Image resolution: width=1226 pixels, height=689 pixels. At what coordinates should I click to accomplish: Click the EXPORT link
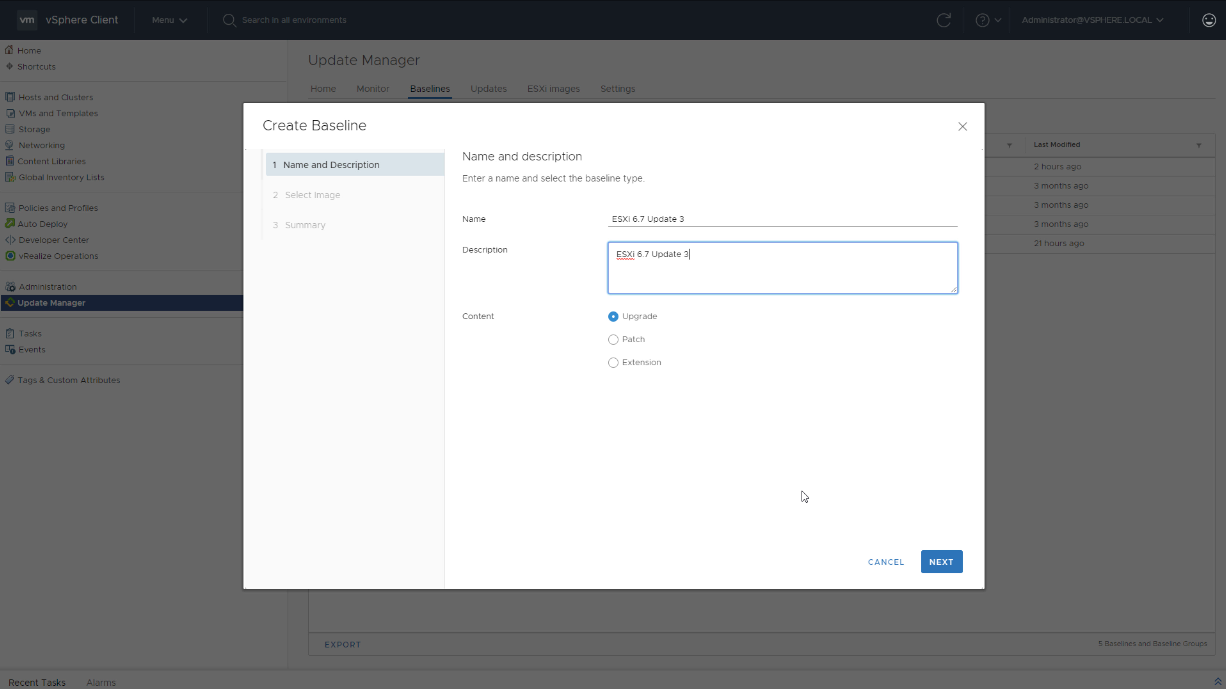(342, 645)
